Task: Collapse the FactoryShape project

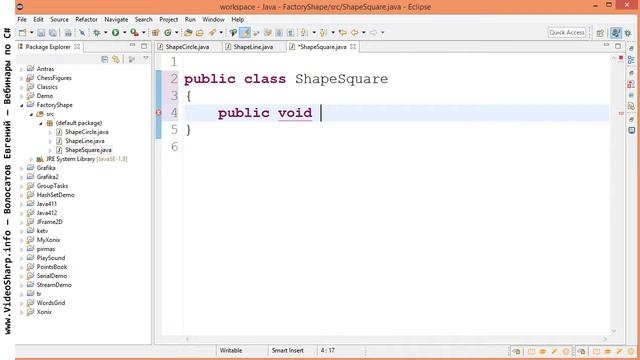Action: [x=22, y=105]
